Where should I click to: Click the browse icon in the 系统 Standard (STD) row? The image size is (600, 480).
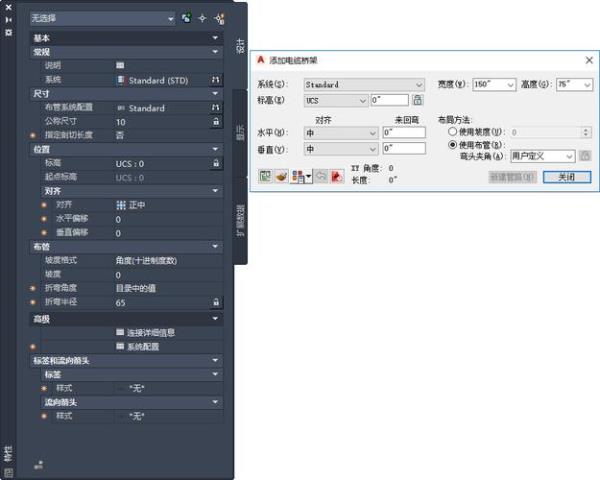[216, 80]
